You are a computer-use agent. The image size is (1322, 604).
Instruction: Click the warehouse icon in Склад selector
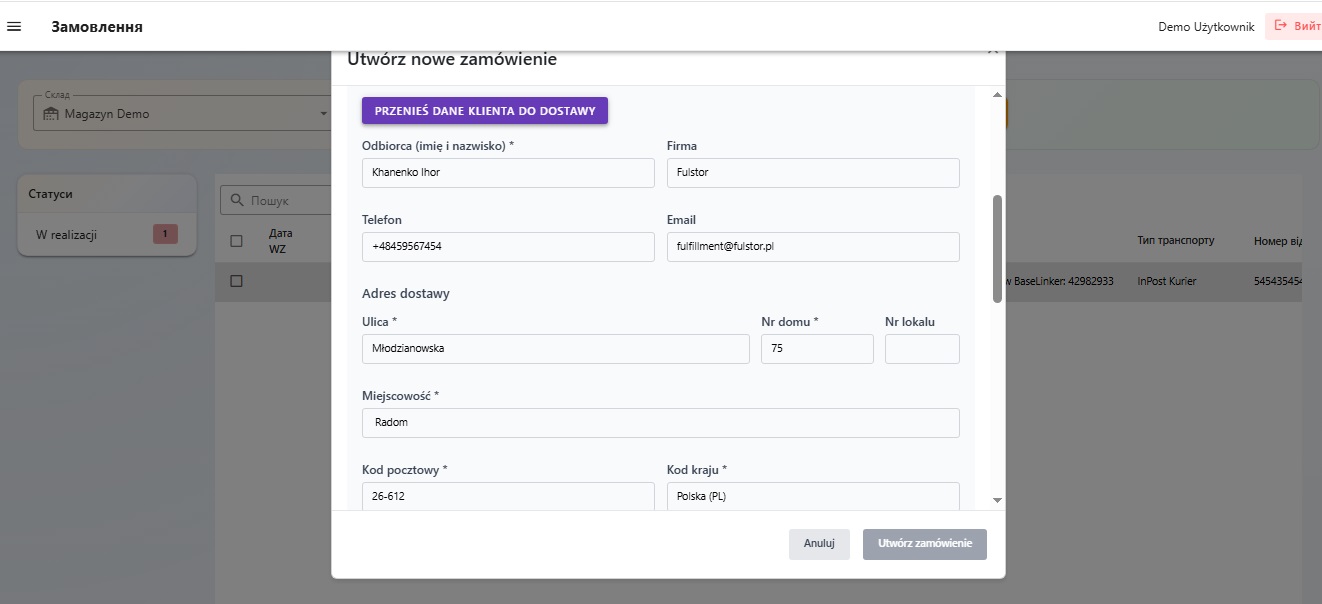click(x=52, y=114)
